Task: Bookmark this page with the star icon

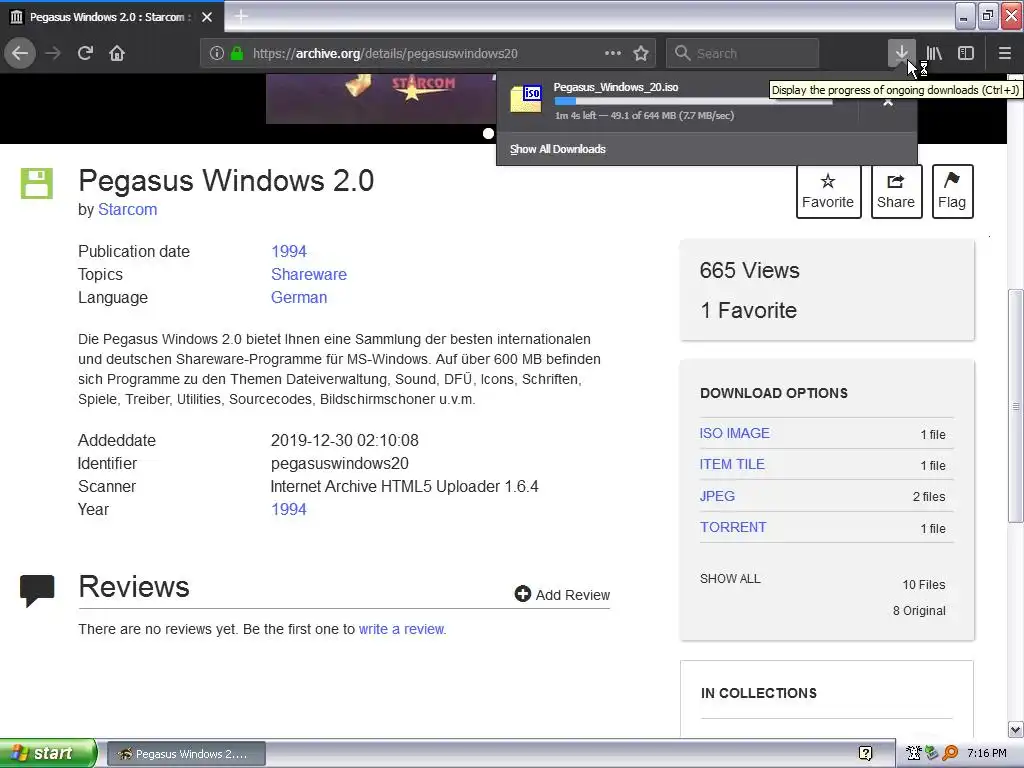Action: pos(641,54)
